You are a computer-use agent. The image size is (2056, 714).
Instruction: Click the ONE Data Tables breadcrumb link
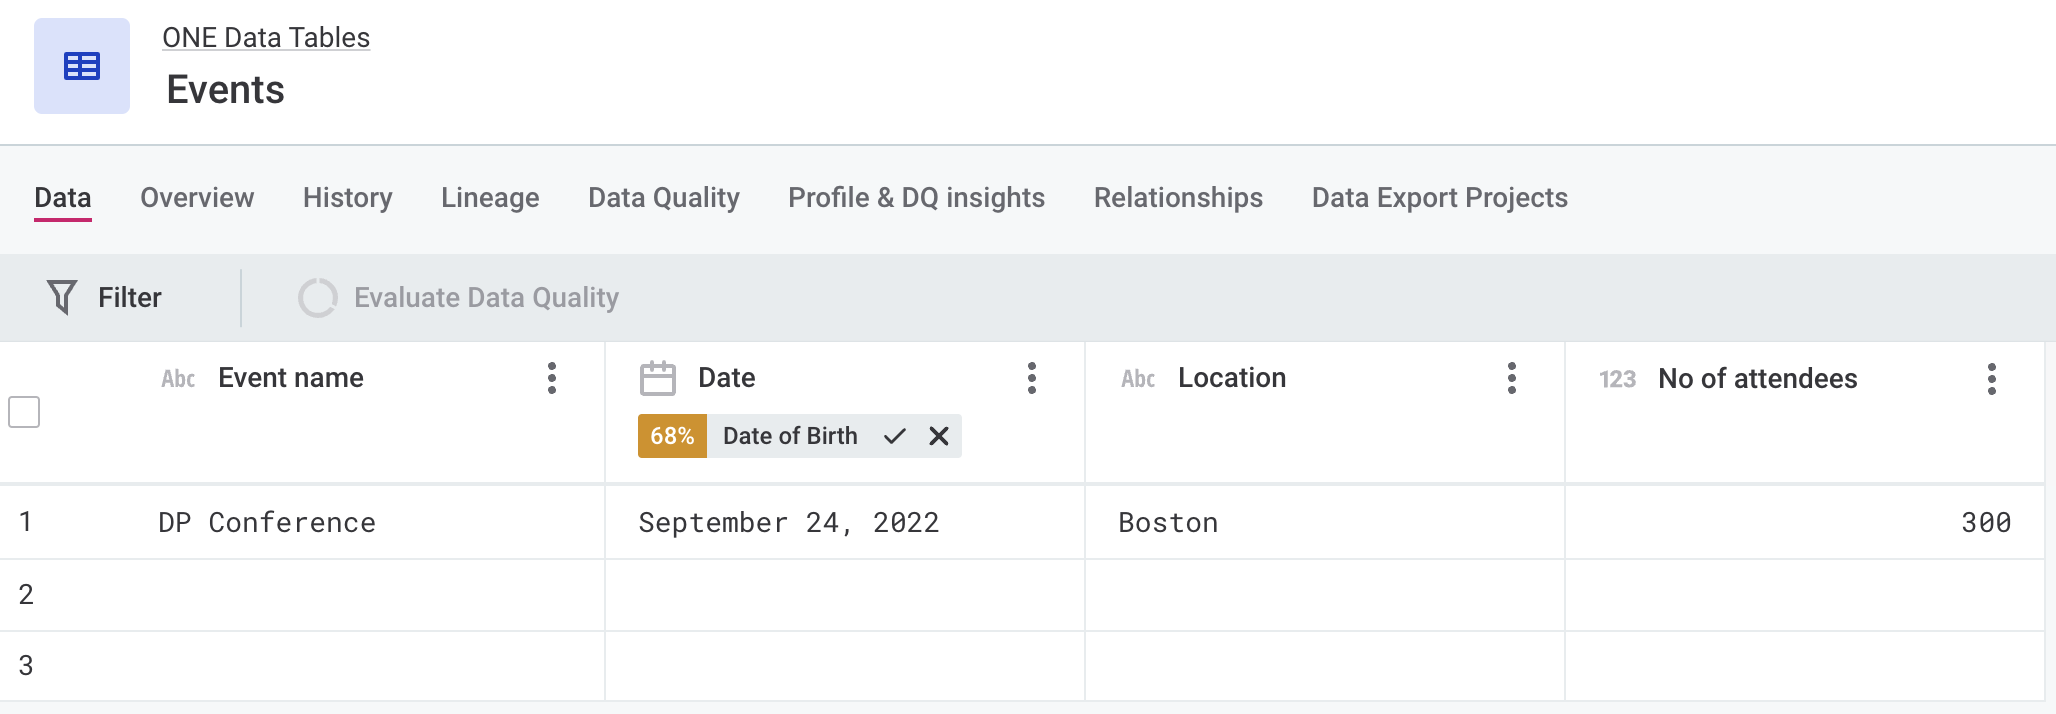click(266, 38)
